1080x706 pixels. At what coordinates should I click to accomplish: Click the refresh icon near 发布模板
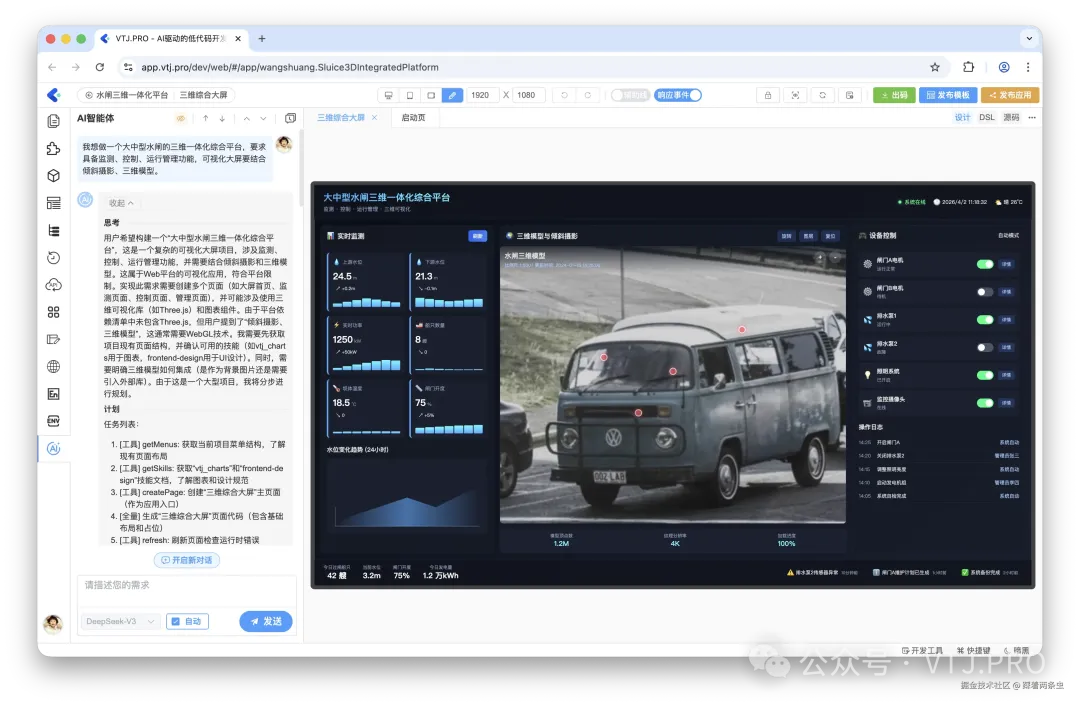pos(823,93)
